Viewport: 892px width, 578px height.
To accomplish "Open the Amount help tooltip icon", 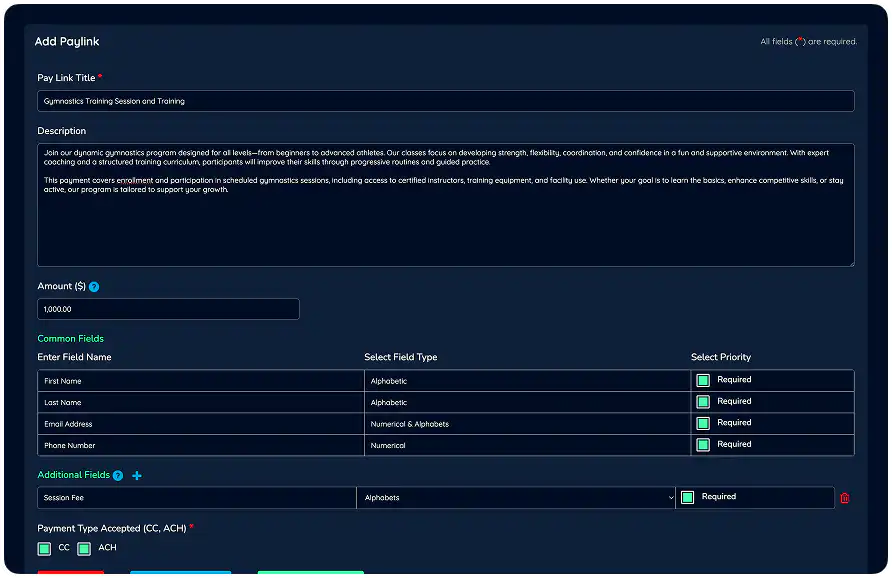I will pos(94,286).
